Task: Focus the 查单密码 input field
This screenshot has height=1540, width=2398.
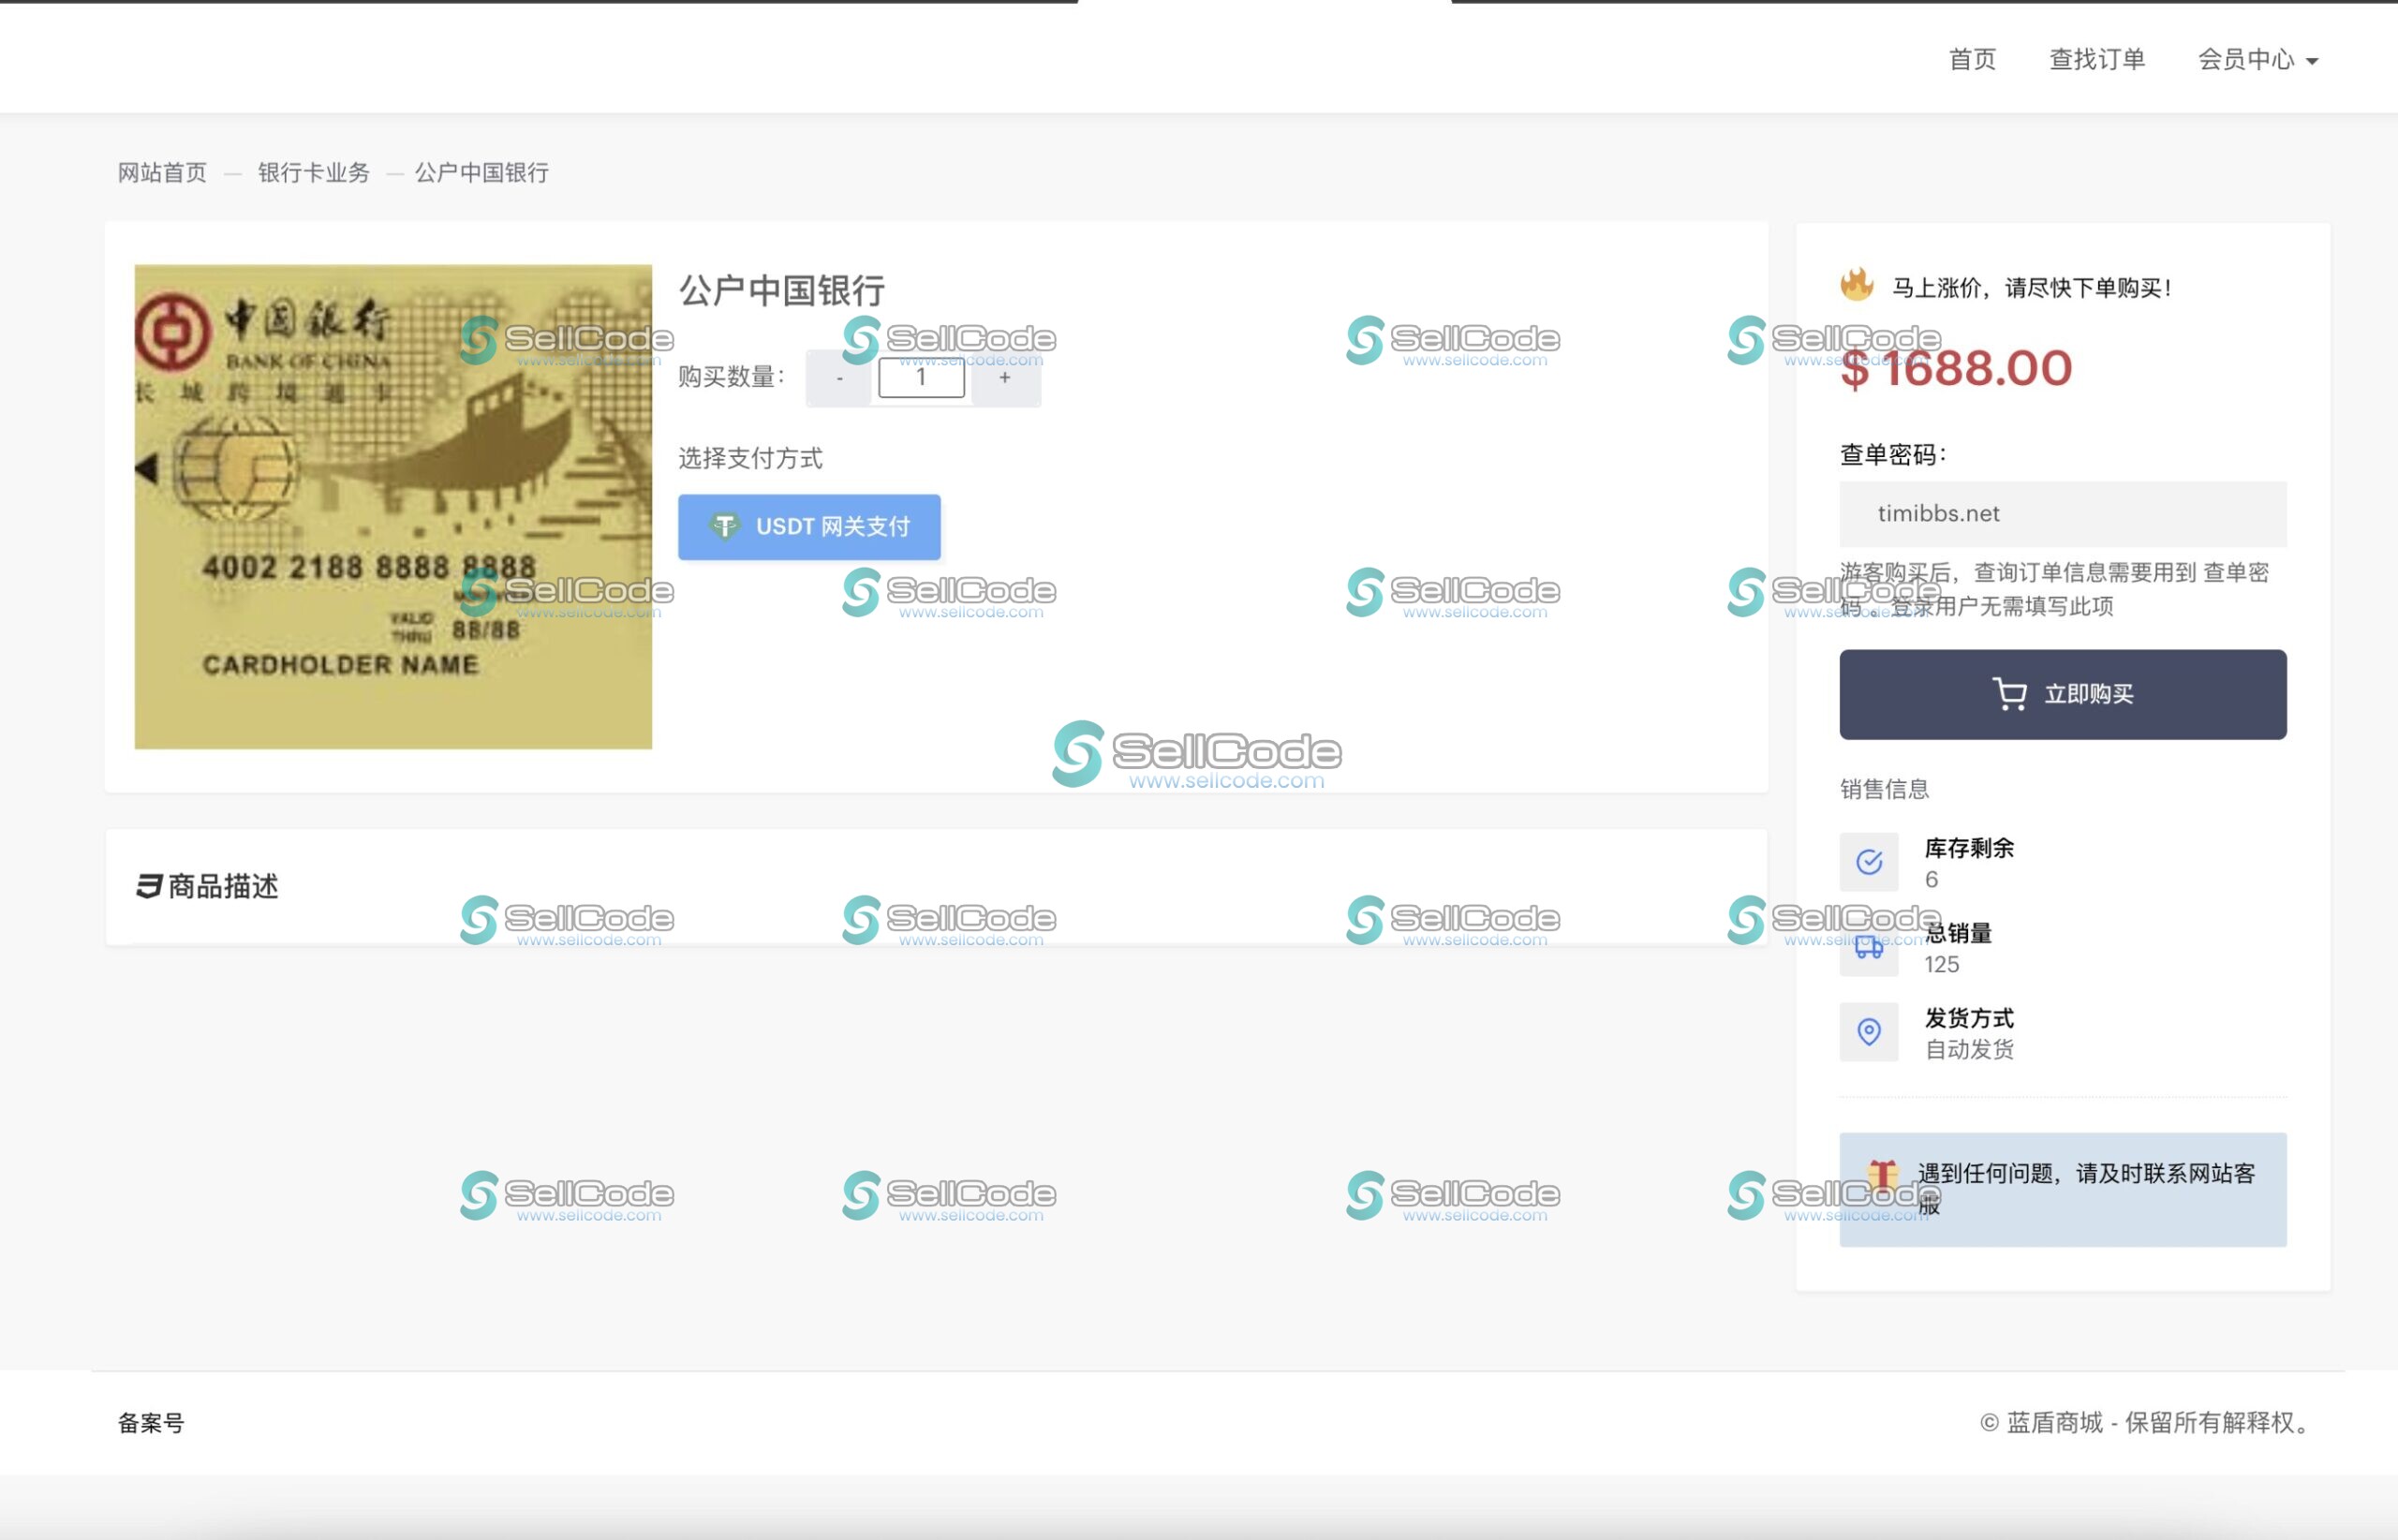Action: 2062,514
